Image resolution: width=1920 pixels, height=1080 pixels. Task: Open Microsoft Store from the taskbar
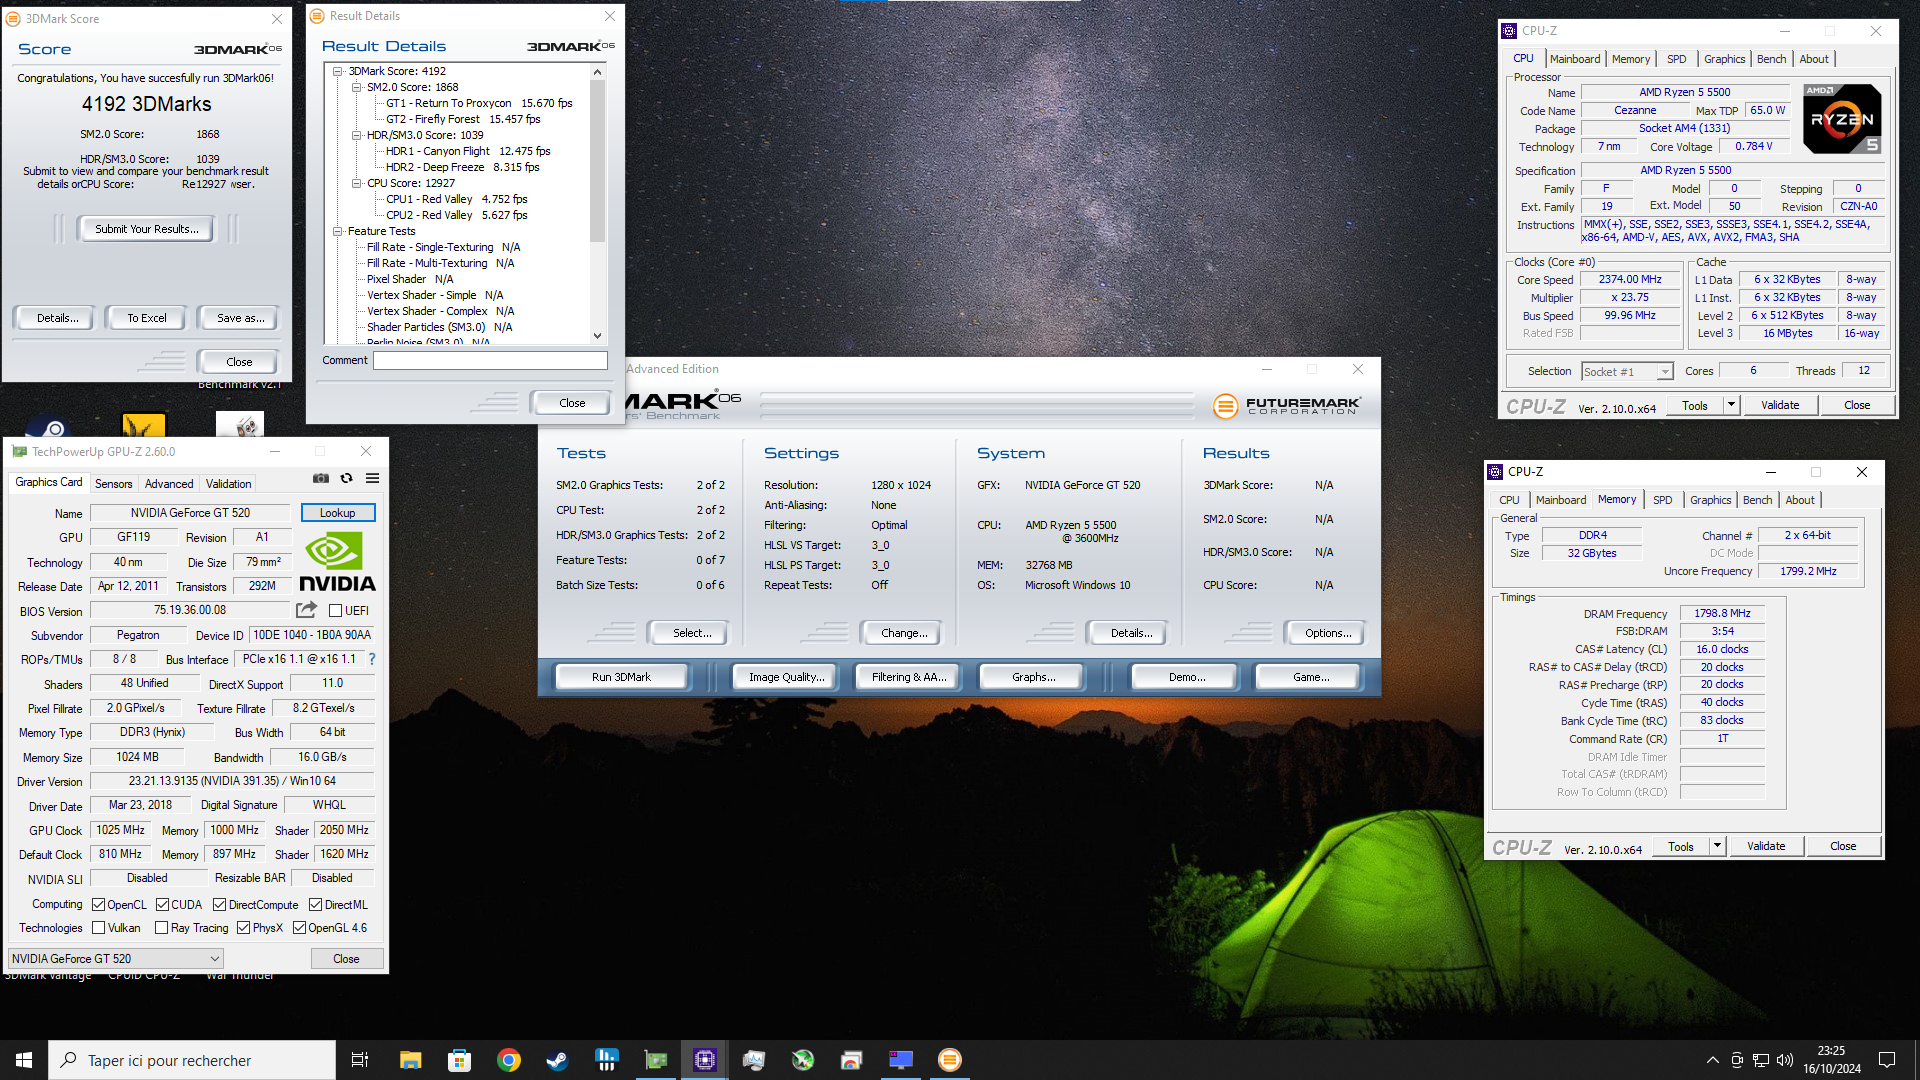459,1060
